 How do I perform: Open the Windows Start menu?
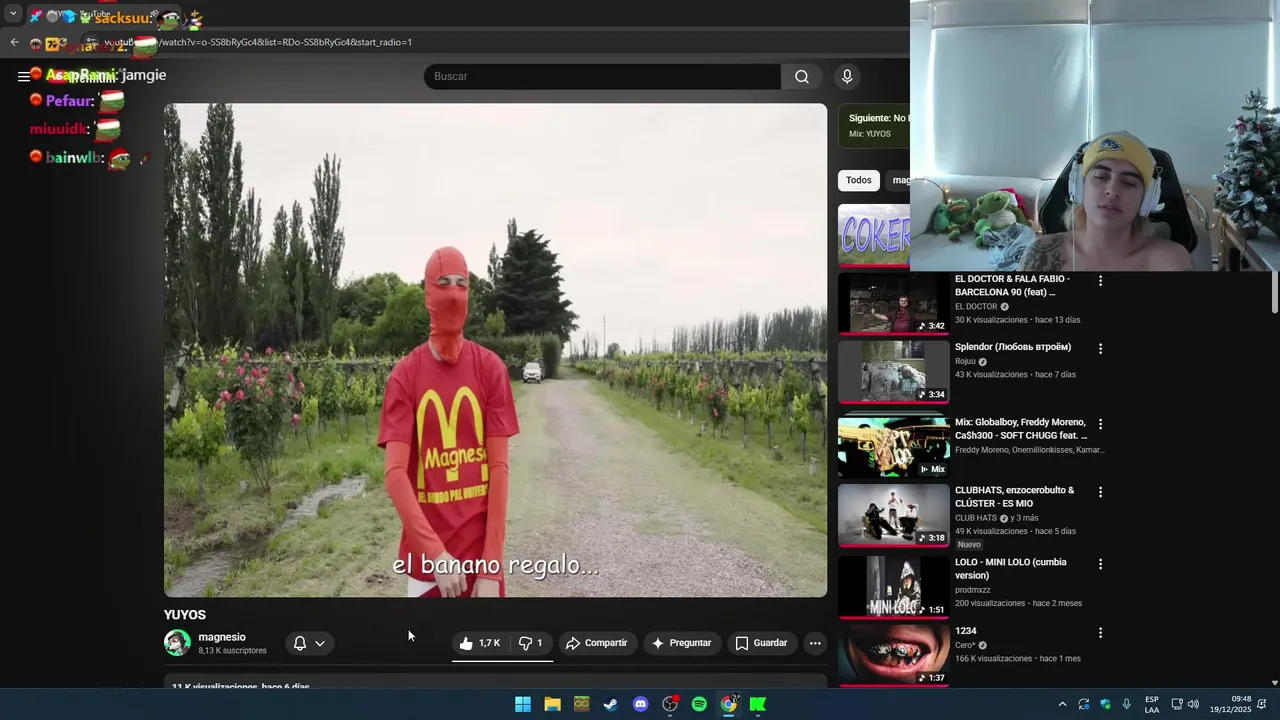[x=523, y=704]
